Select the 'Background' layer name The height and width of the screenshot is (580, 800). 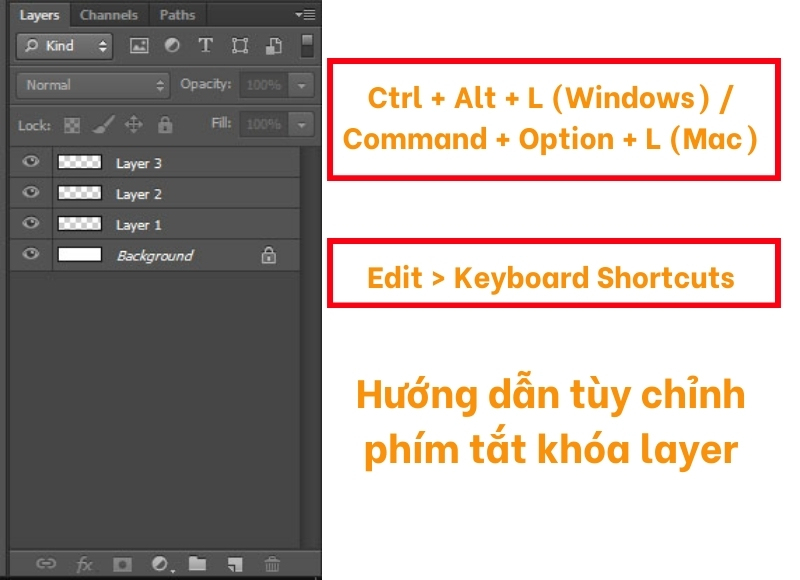pos(155,256)
